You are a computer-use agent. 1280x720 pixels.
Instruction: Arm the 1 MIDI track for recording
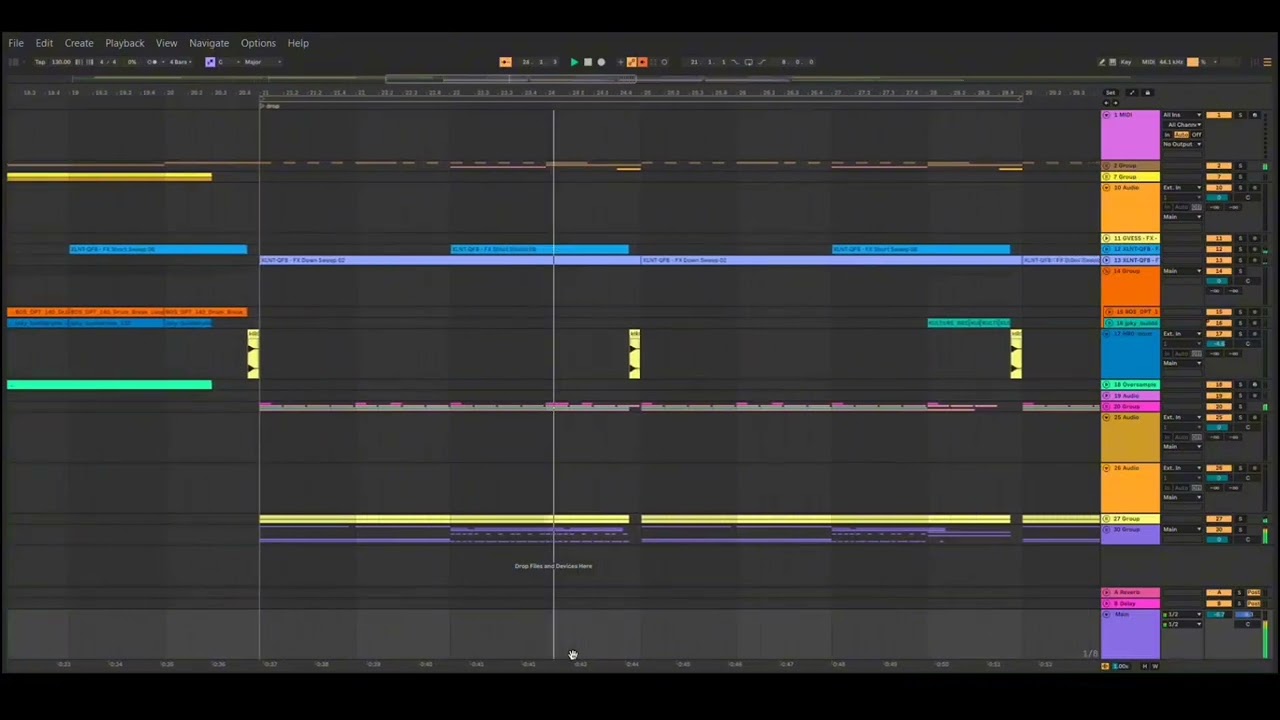(x=1254, y=115)
